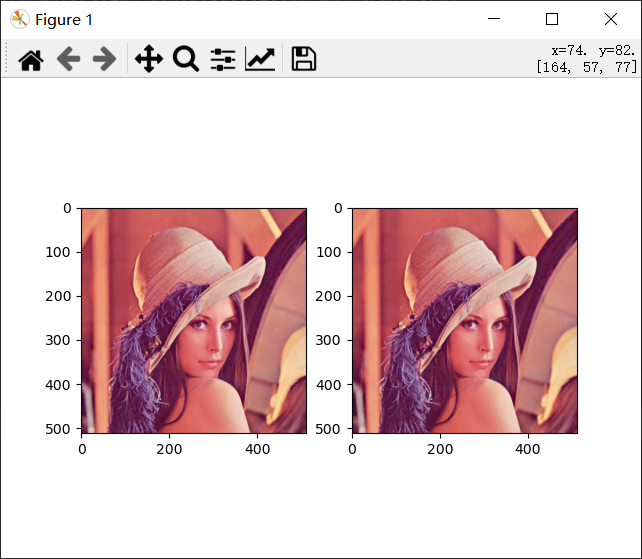
Task: Maximize the Figure 1 window
Action: coord(552,19)
